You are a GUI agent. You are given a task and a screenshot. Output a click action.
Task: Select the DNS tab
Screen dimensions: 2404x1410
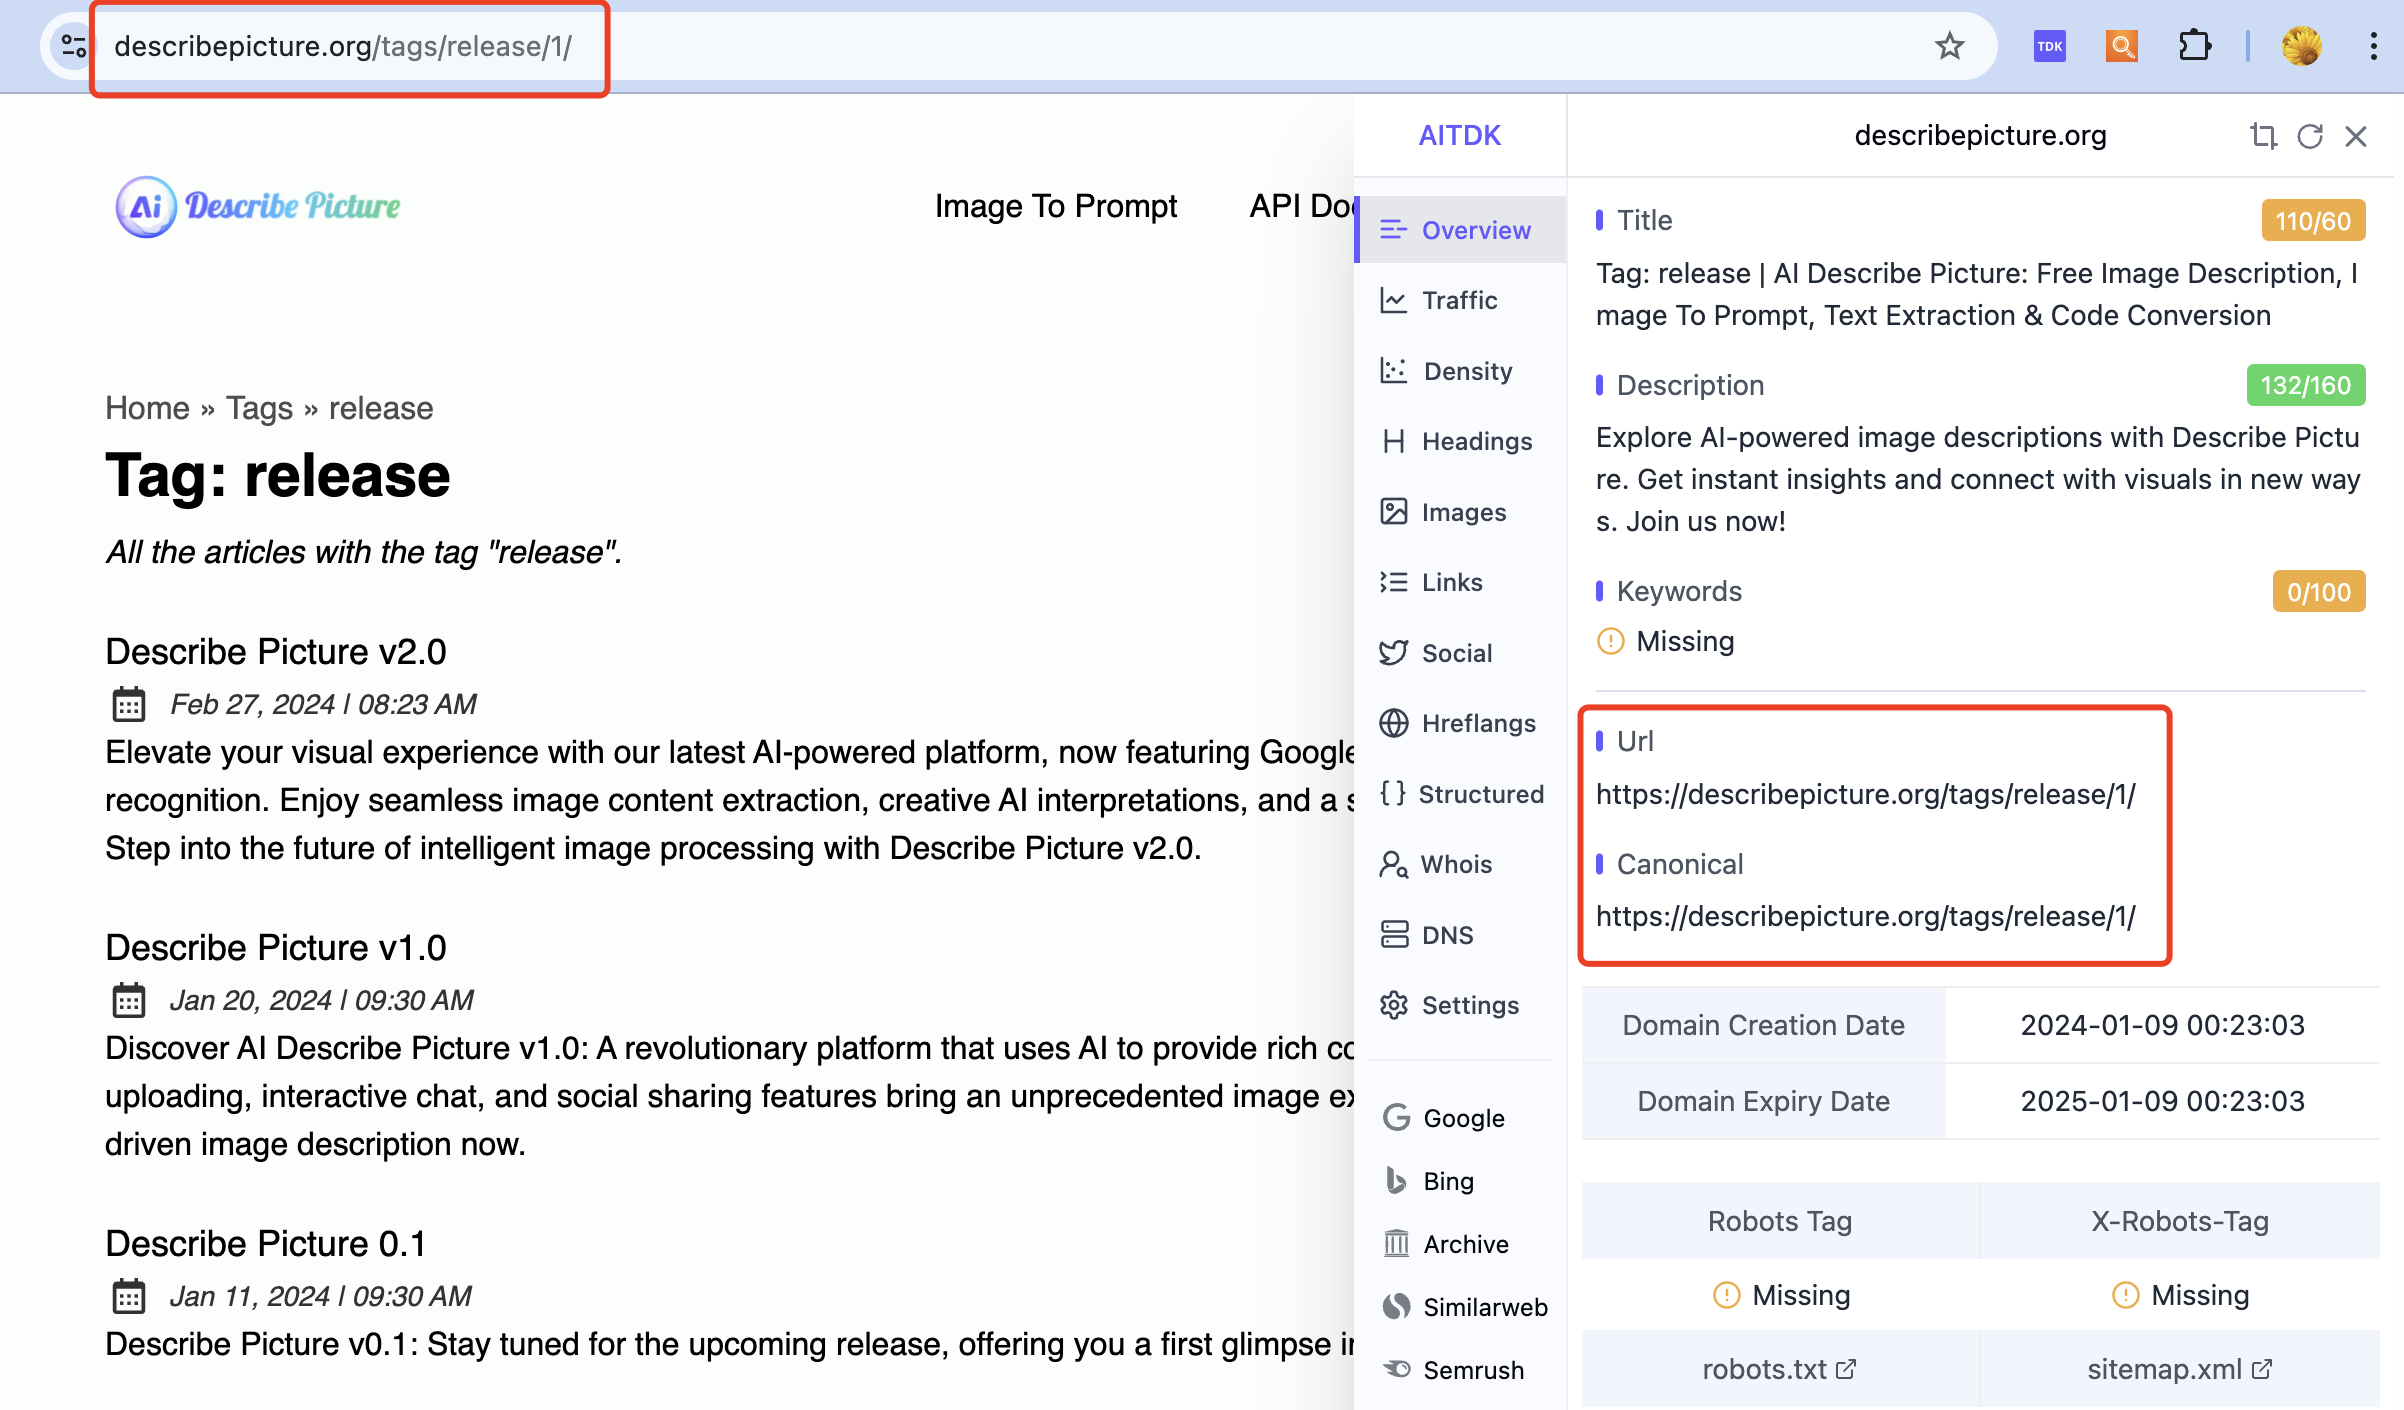(1460, 935)
